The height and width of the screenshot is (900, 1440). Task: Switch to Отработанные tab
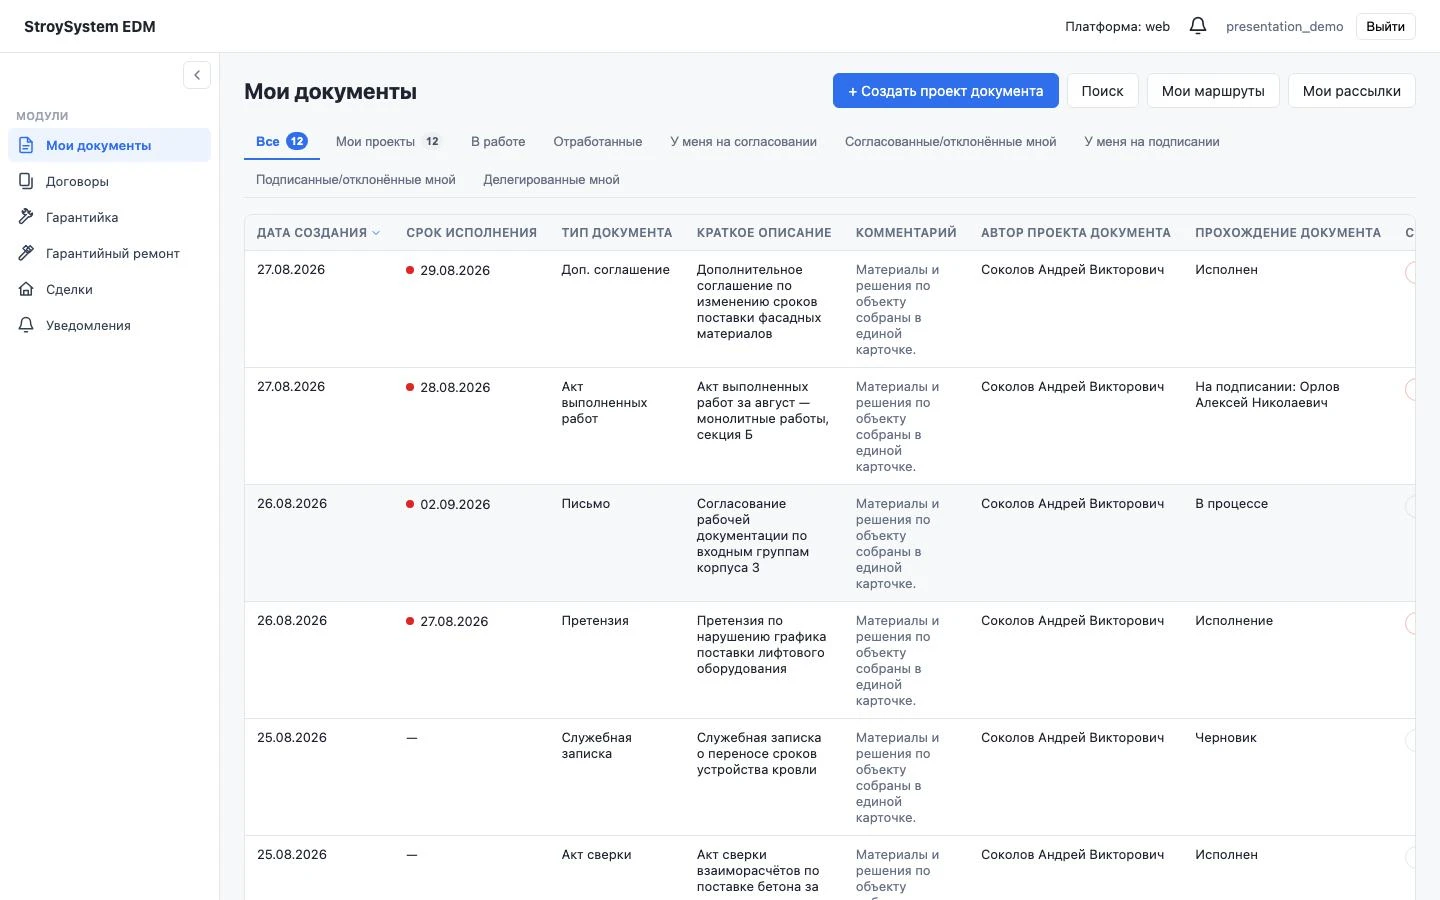click(x=598, y=141)
